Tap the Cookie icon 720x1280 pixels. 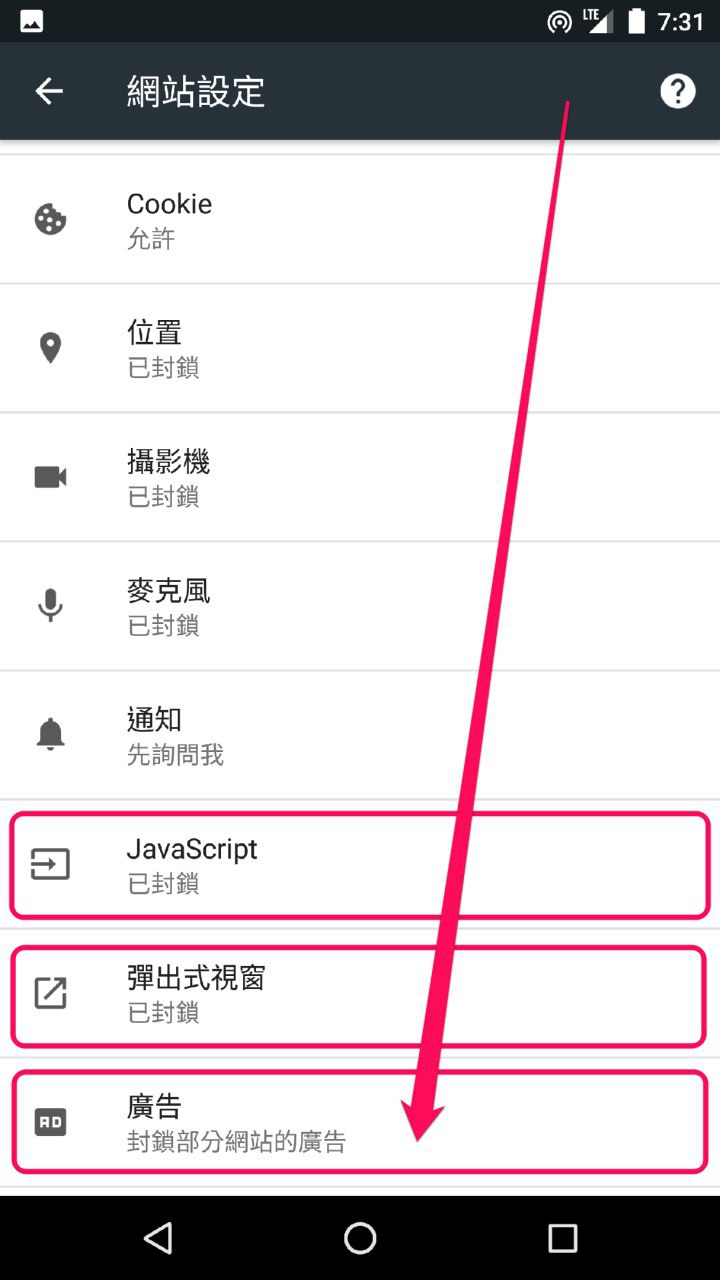(50, 219)
